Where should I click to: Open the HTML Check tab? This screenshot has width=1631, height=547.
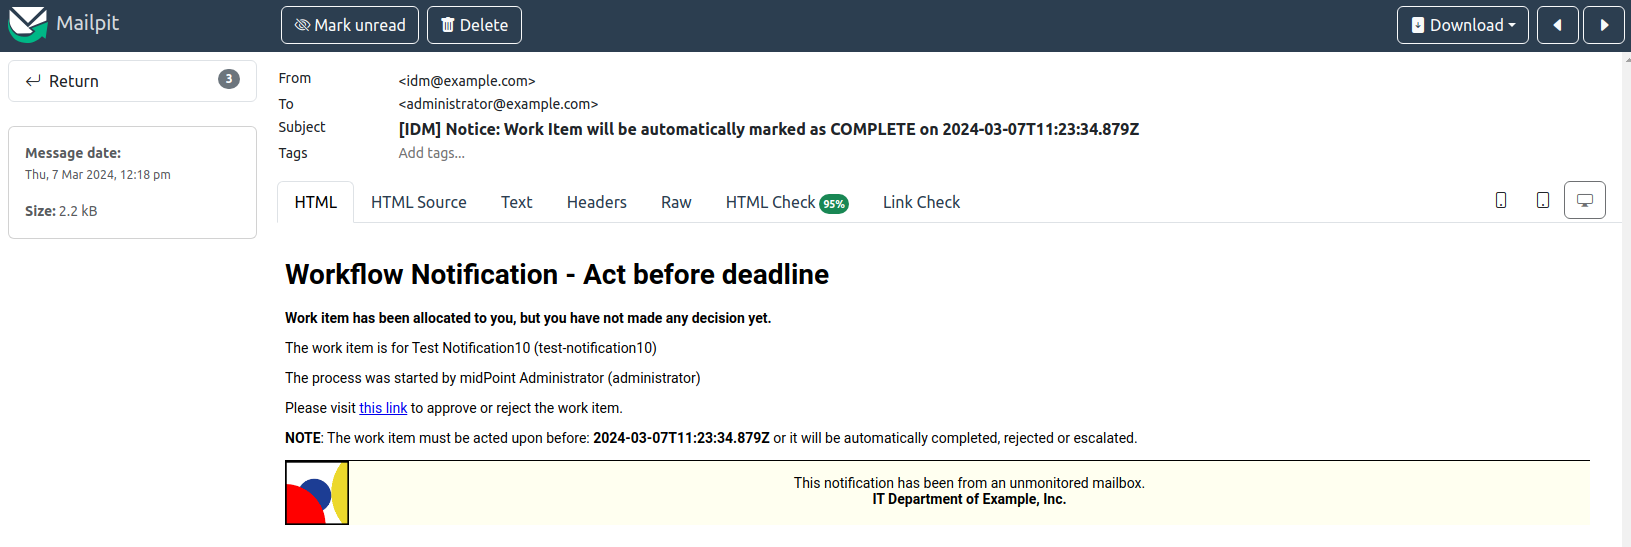(x=786, y=202)
